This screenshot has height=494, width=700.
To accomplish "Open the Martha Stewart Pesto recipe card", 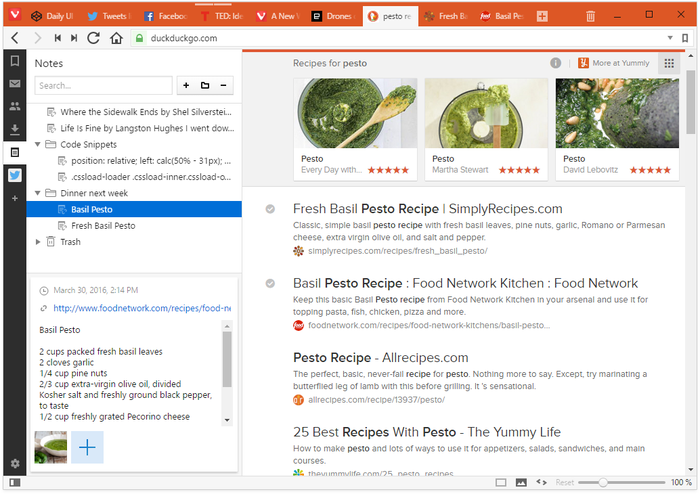I will 486,129.
